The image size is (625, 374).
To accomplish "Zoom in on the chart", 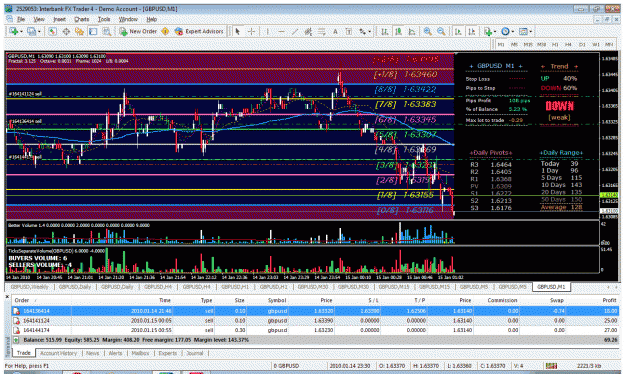I will [x=428, y=31].
